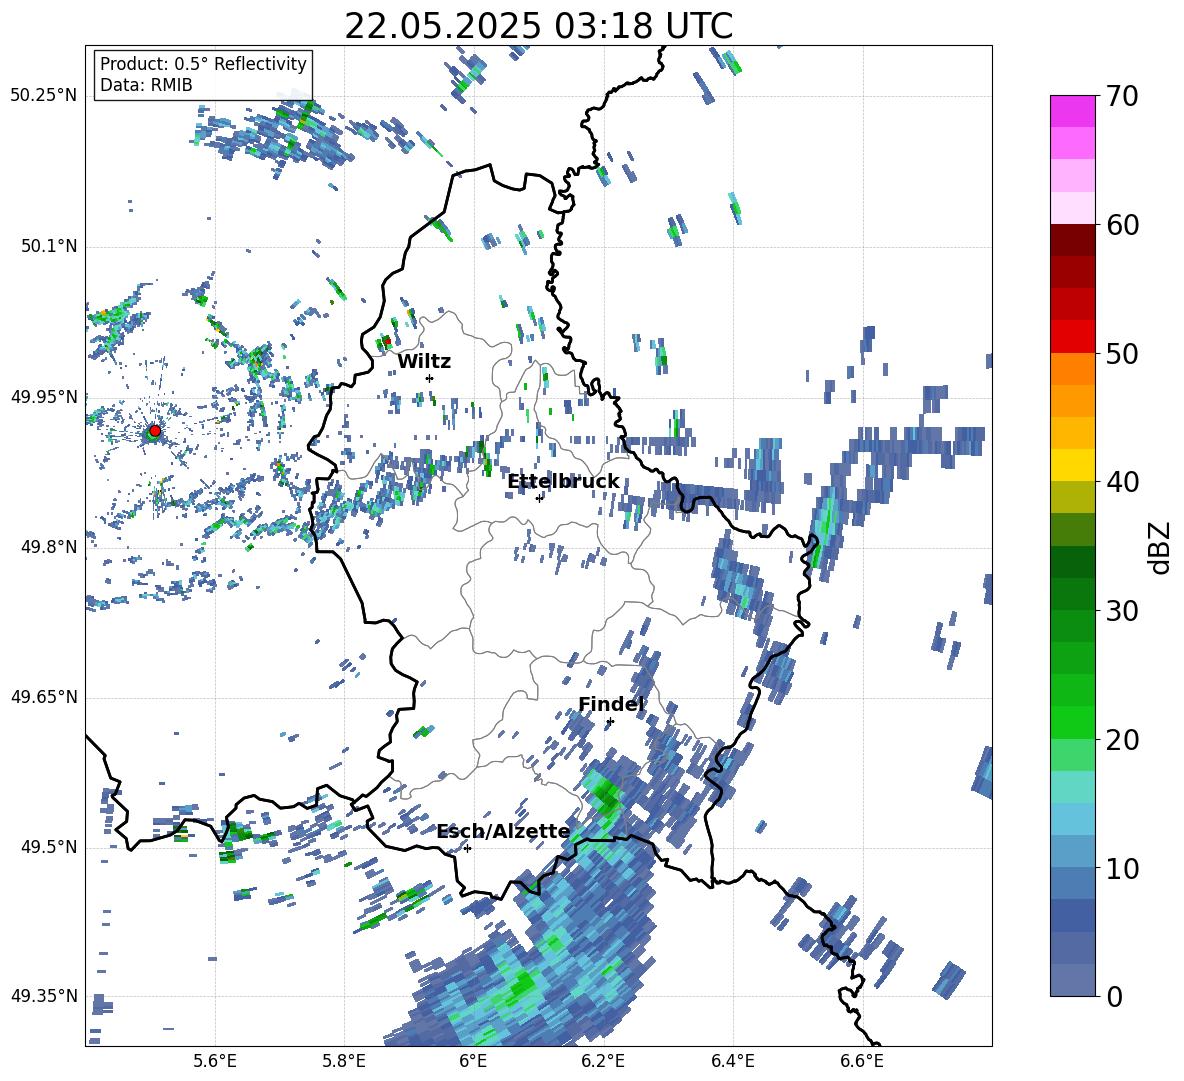The width and height of the screenshot is (1184, 1081).
Task: Click the cross marker under Wiltz
Action: click(430, 378)
